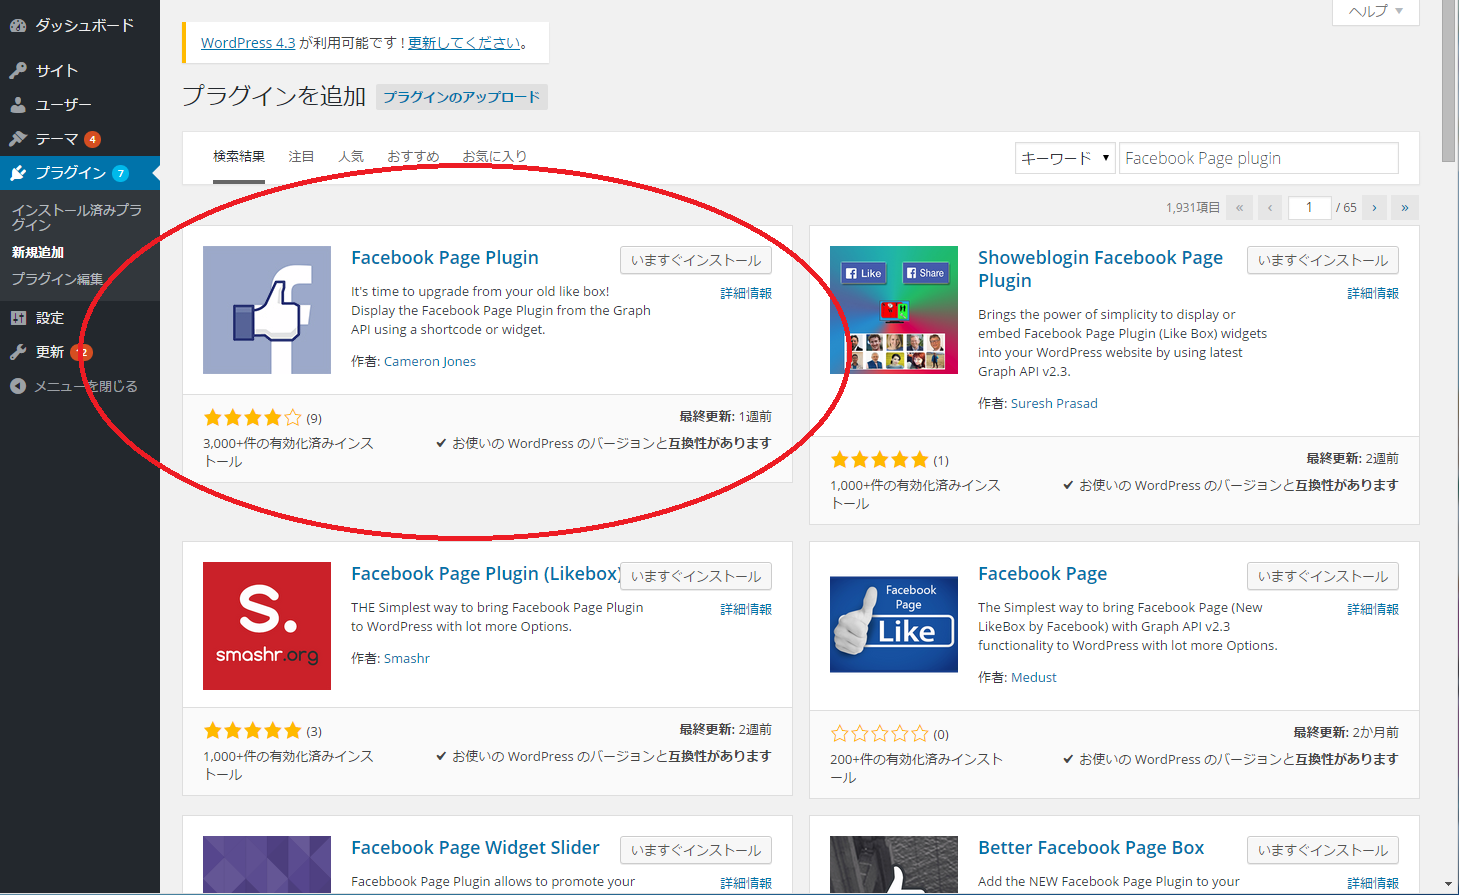Click the テーマ update count badge
Viewport: 1459px width, 895px height.
click(93, 139)
